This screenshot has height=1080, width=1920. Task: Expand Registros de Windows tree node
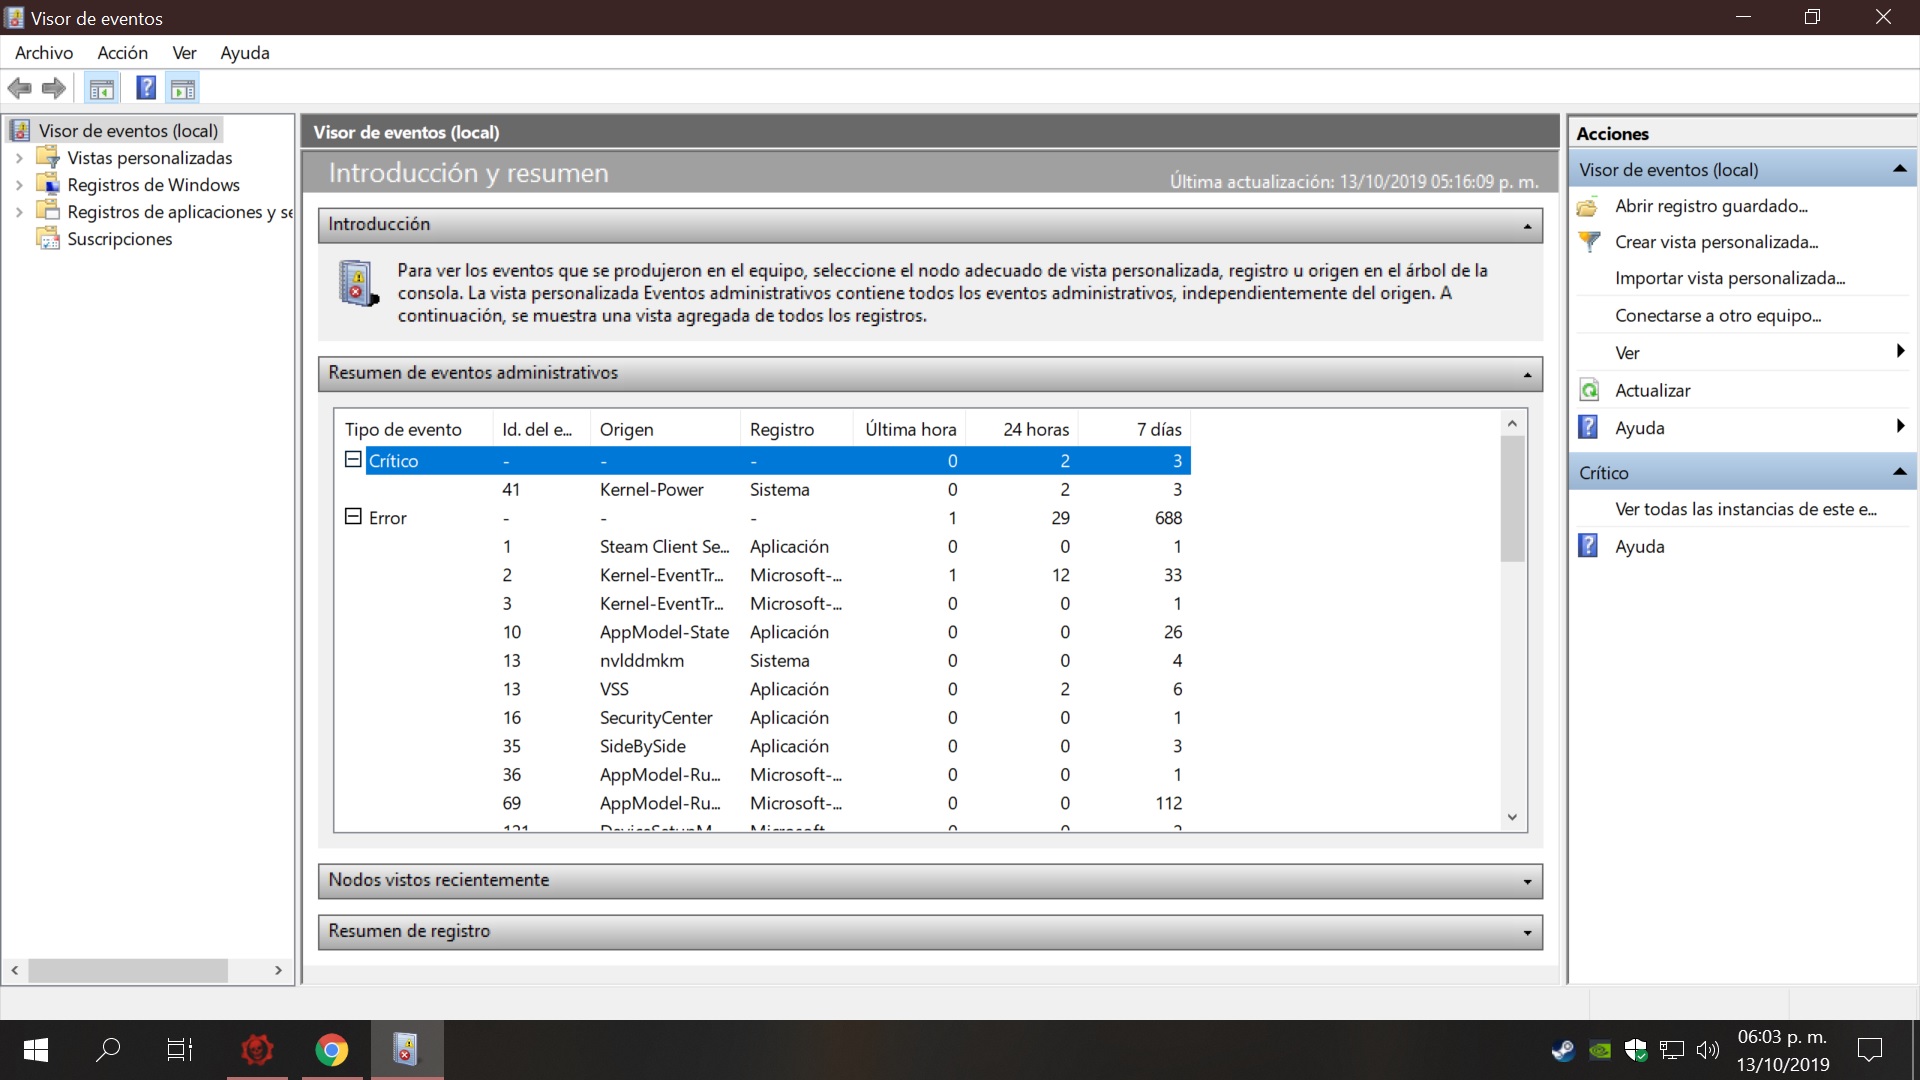tap(19, 185)
